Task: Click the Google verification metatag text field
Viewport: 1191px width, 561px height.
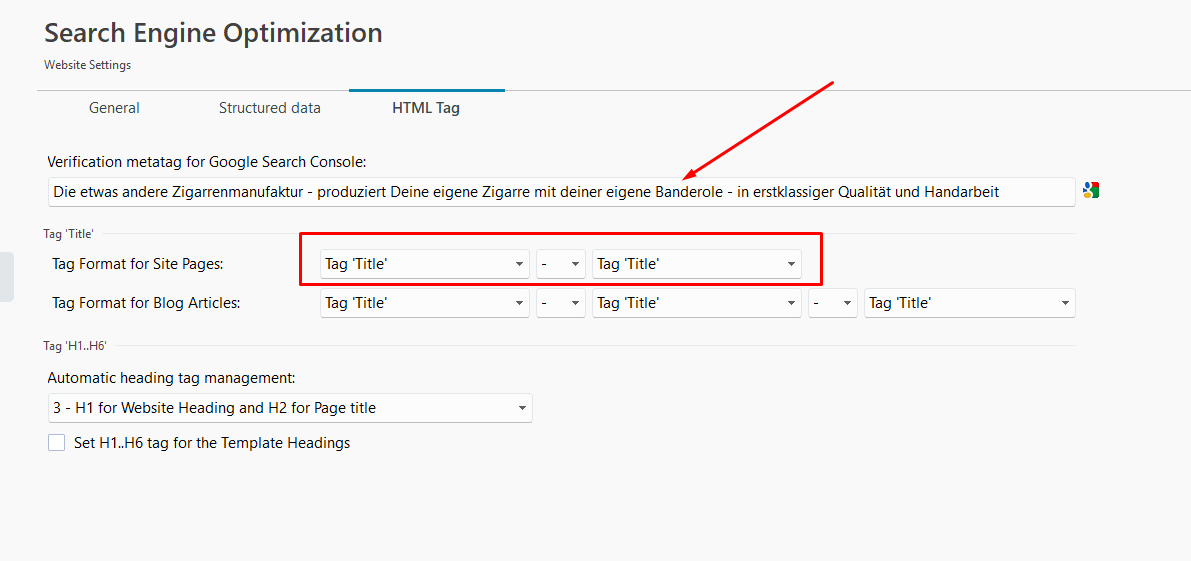Action: tap(560, 192)
